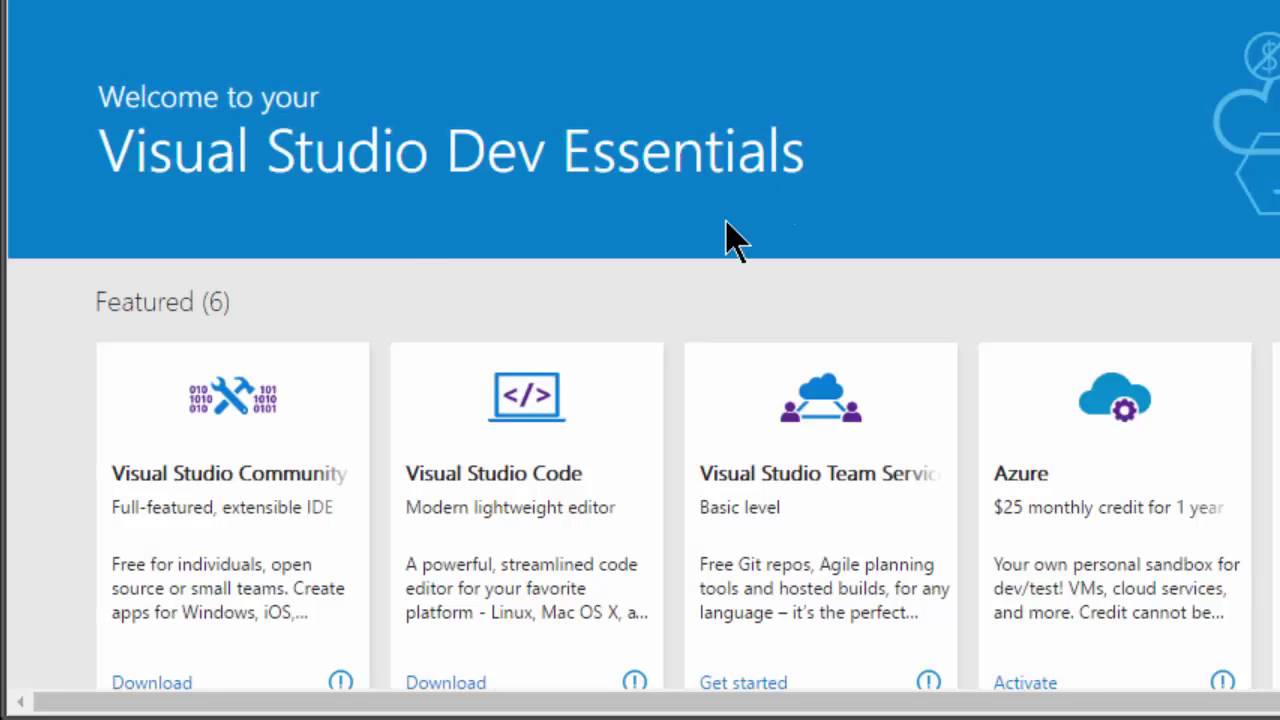The height and width of the screenshot is (720, 1280).
Task: Download Visual Studio Code
Action: click(446, 683)
